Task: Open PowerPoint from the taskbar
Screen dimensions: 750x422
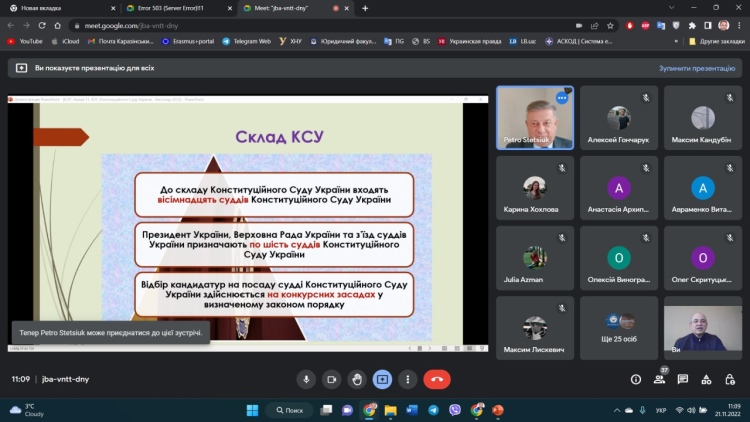Action: pos(498,410)
